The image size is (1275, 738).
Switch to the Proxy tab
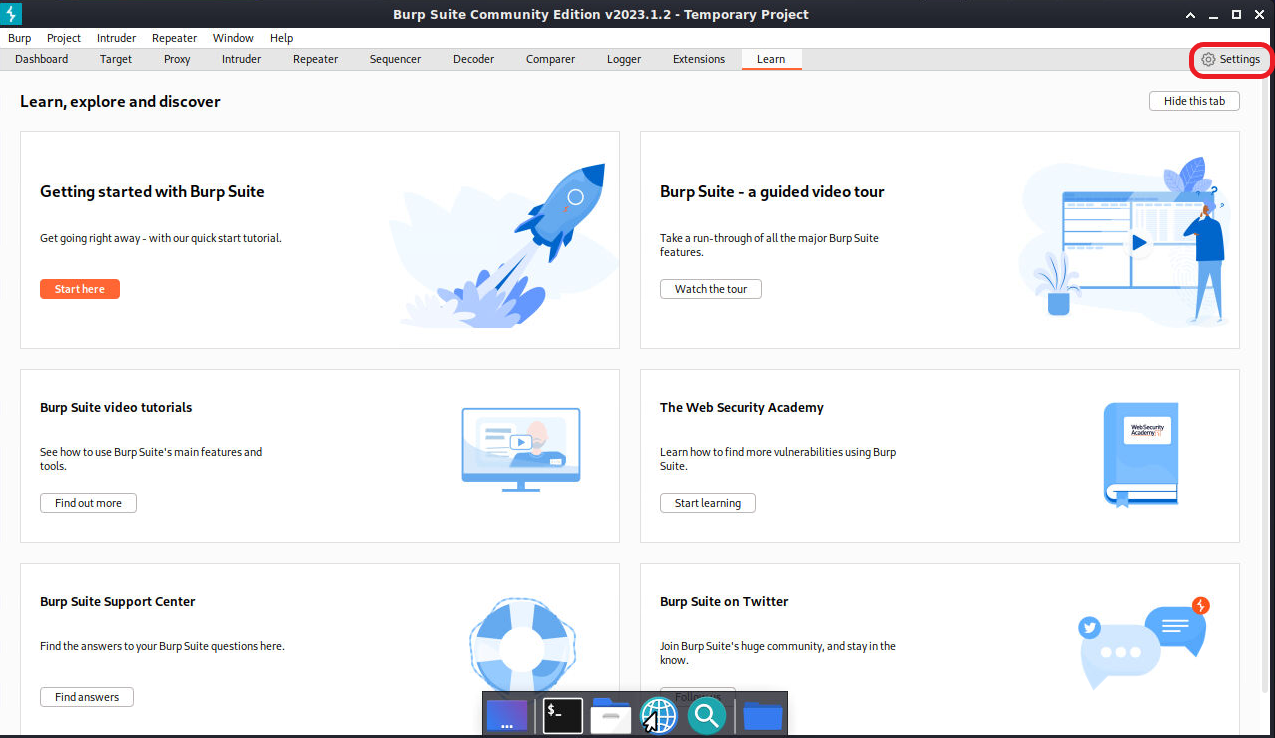coord(177,59)
